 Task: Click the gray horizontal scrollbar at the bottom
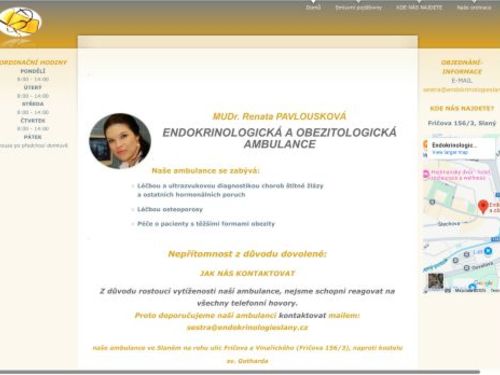[239, 372]
